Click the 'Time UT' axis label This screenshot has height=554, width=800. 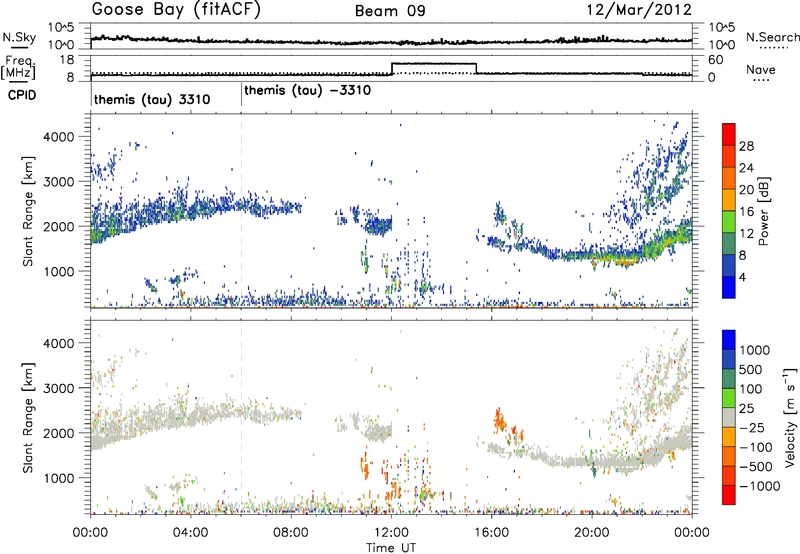[x=391, y=548]
